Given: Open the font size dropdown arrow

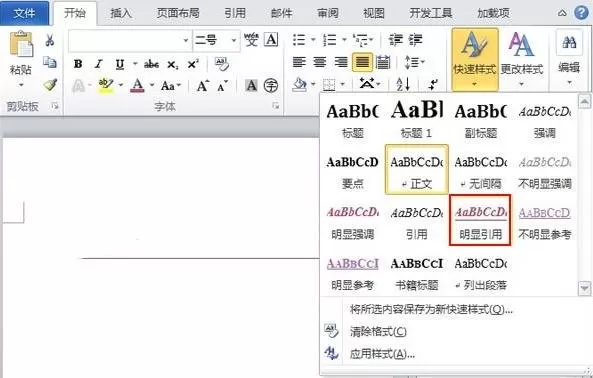Looking at the screenshot, I should tap(234, 40).
